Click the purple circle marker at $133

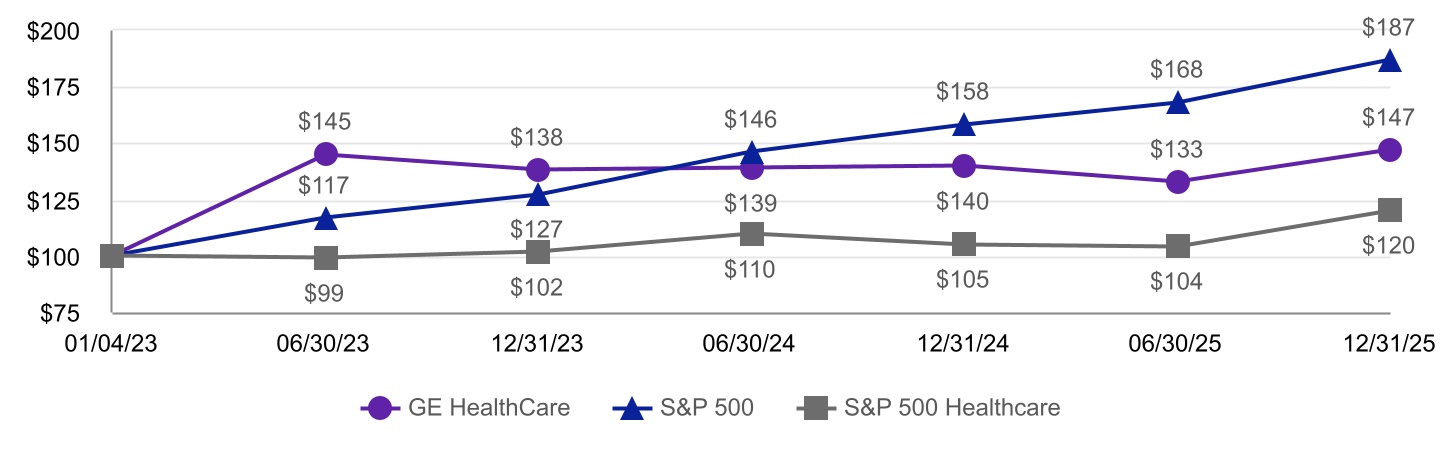coord(1178,182)
